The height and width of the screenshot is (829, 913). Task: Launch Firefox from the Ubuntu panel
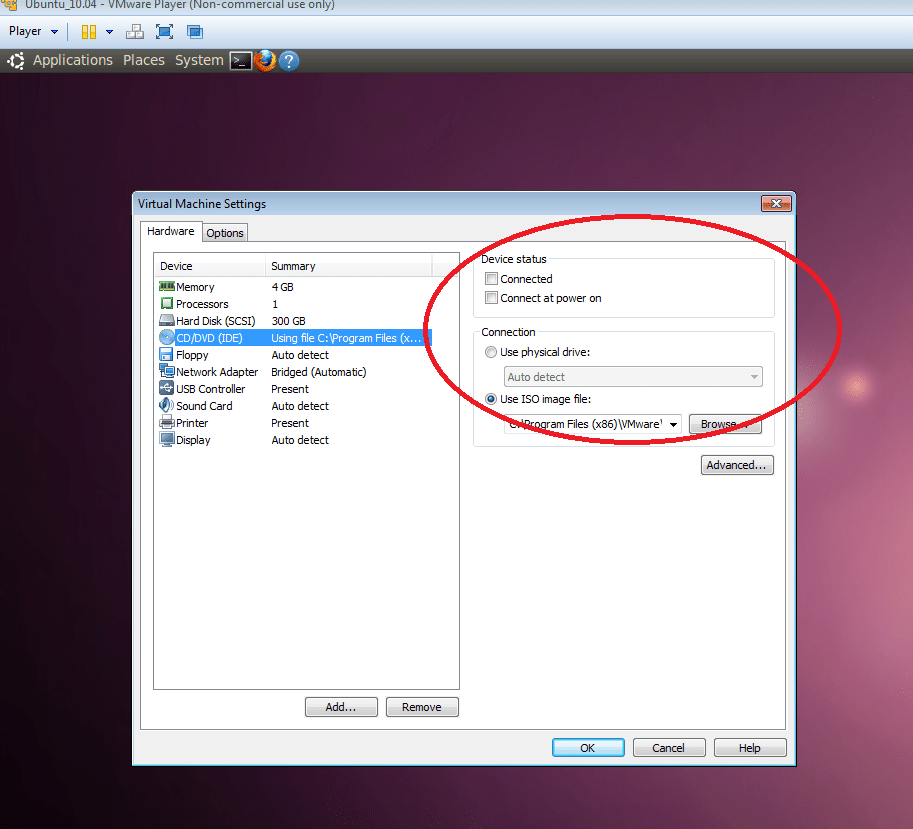265,61
